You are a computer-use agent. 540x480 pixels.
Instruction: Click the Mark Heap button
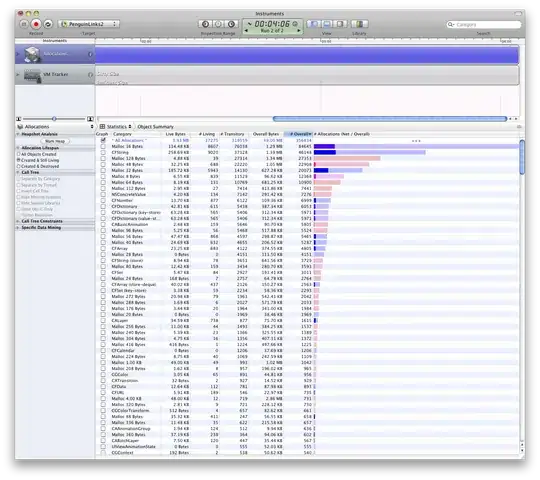(55, 141)
